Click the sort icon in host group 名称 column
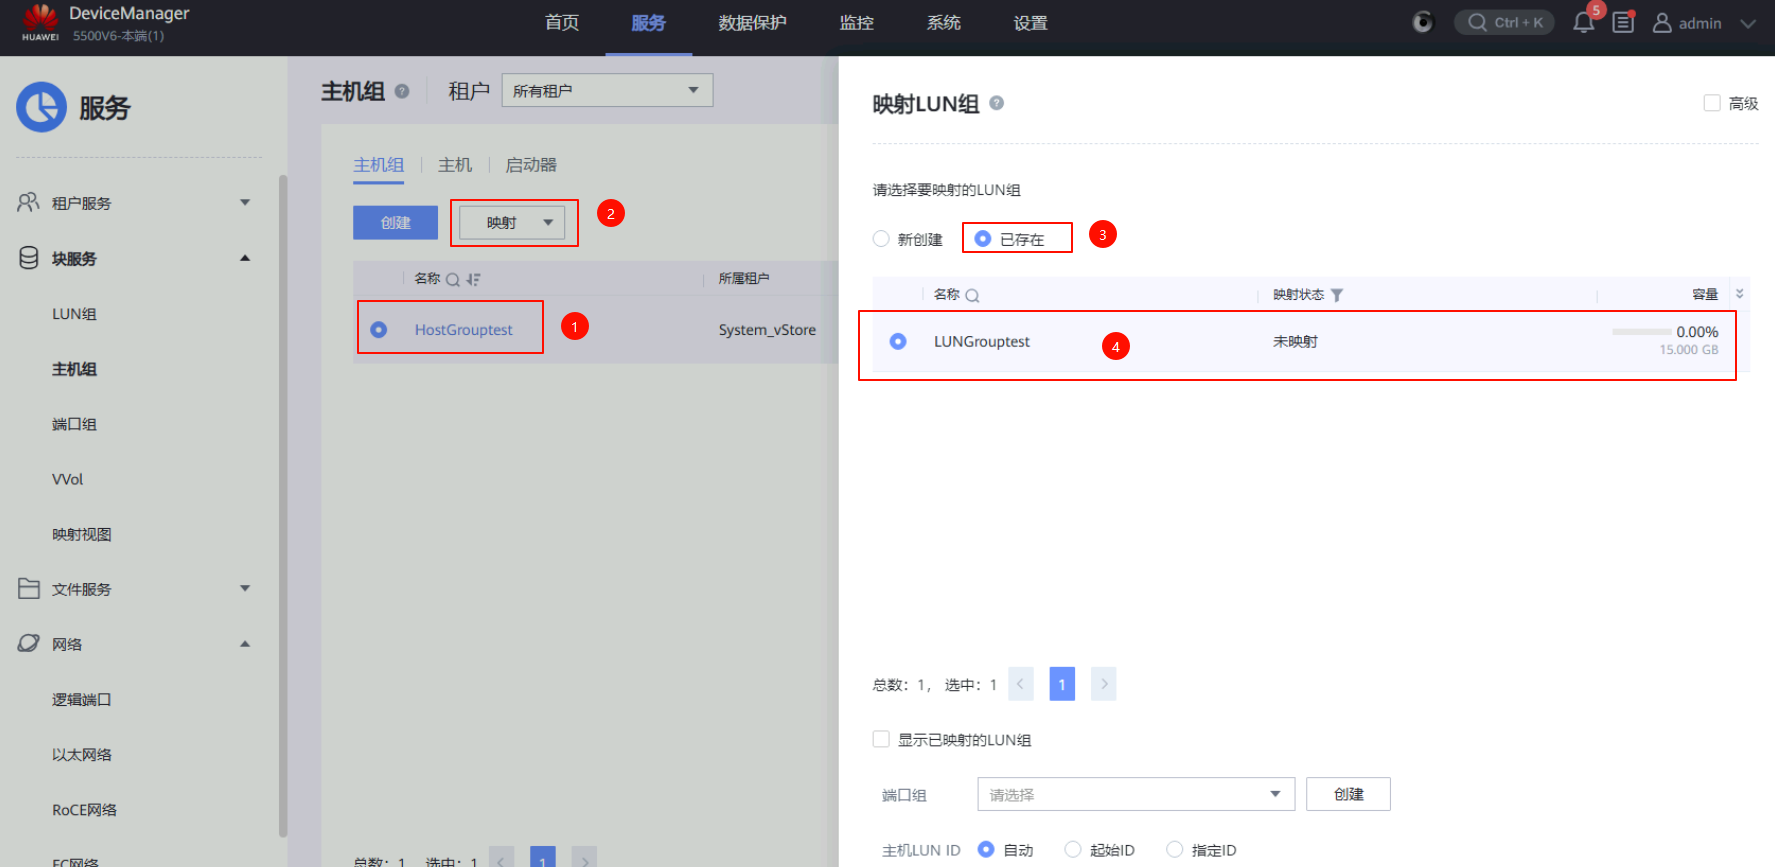This screenshot has width=1775, height=867. [473, 280]
